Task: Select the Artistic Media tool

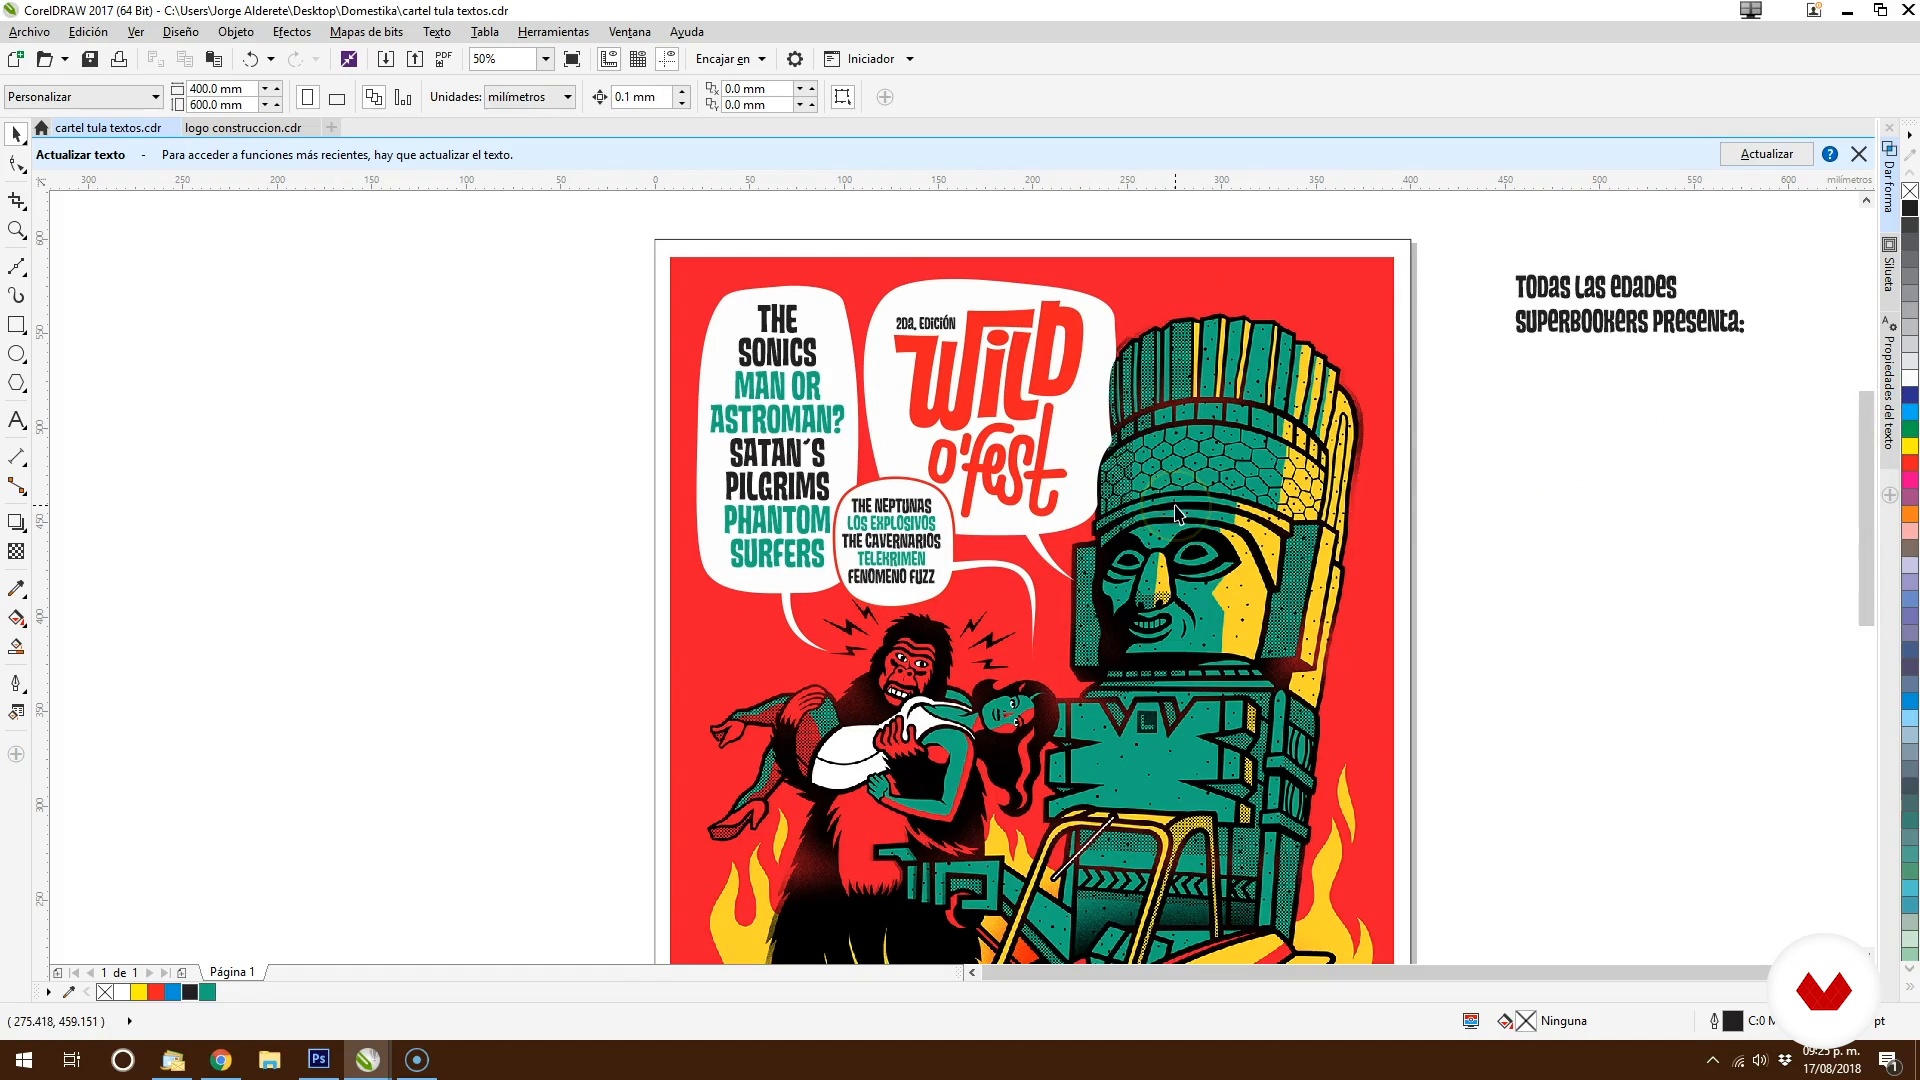Action: [16, 296]
